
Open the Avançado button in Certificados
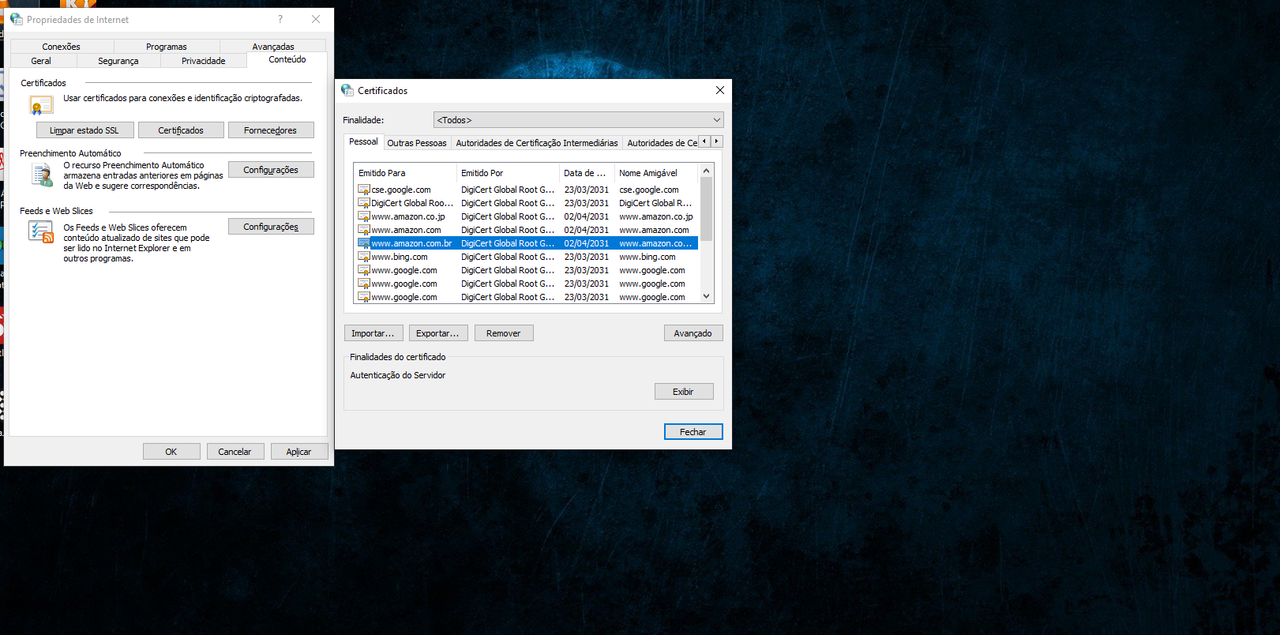coord(693,333)
